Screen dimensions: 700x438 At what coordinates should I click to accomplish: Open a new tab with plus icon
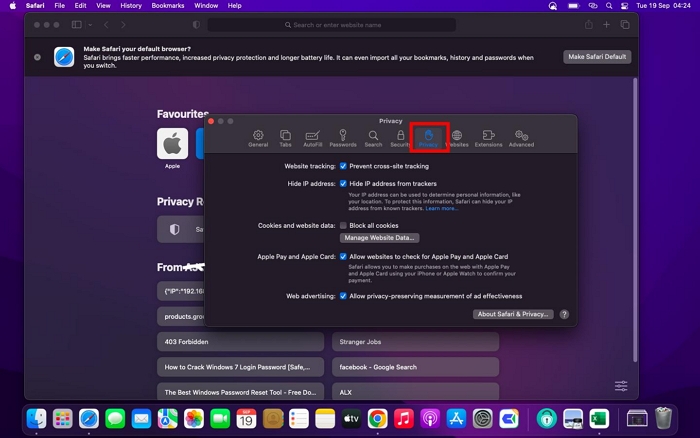(606, 25)
